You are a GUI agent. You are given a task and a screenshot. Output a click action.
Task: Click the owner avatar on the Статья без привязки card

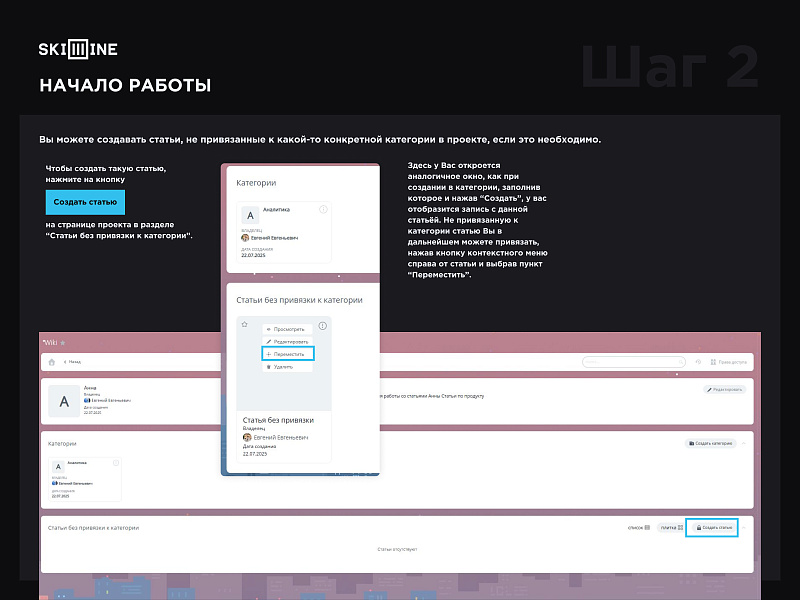(247, 437)
